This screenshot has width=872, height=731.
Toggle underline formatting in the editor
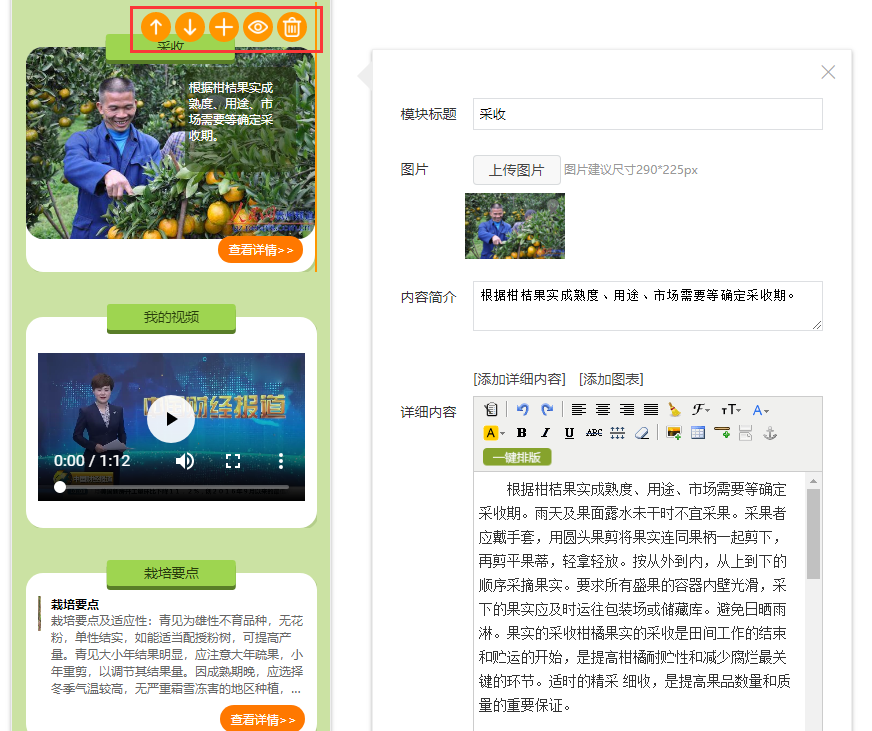click(569, 433)
